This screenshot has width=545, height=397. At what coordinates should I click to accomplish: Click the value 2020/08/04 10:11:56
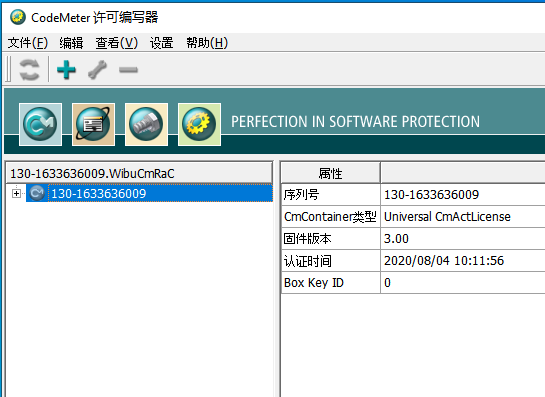[x=444, y=261]
